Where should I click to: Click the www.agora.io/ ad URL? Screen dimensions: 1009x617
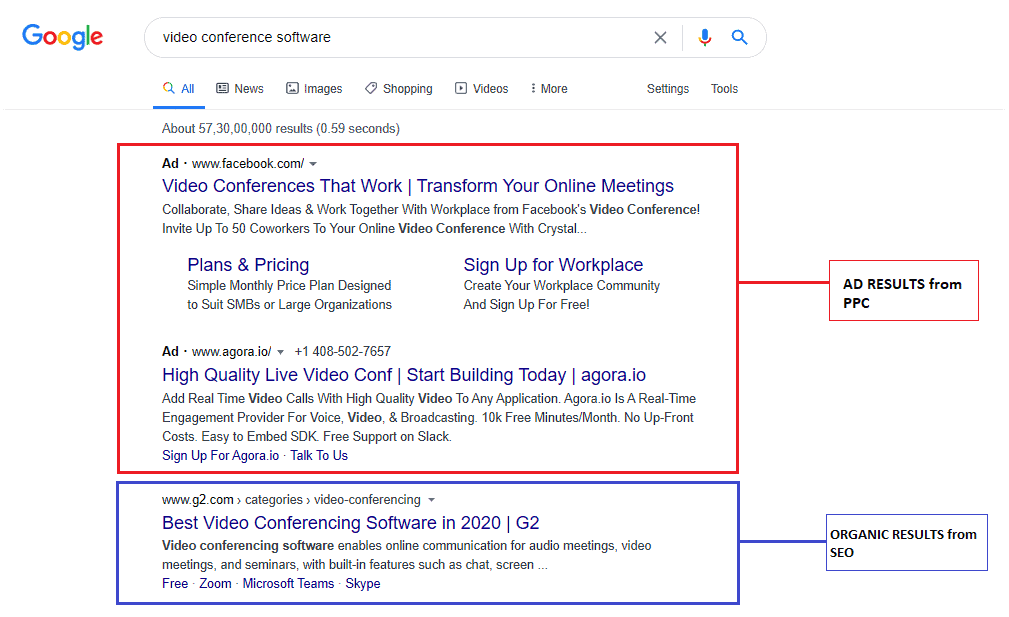(232, 351)
